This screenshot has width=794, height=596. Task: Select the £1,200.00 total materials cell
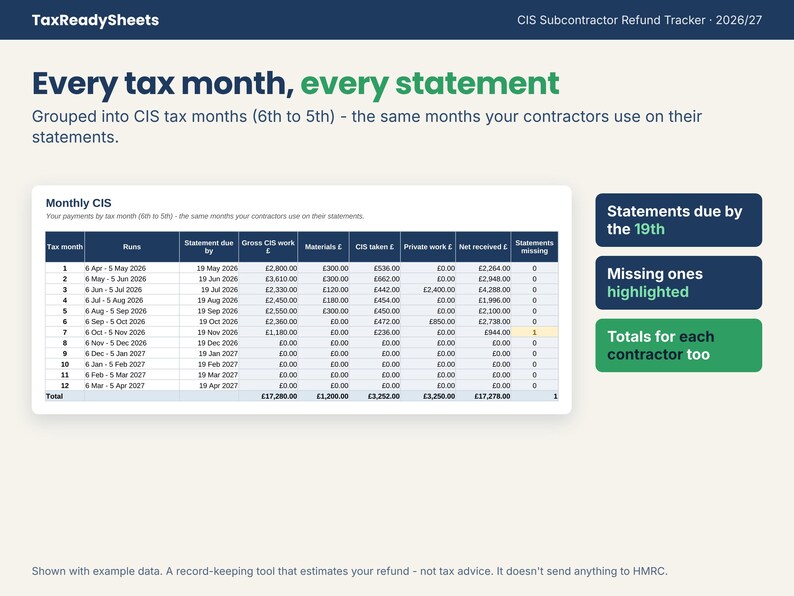click(323, 396)
